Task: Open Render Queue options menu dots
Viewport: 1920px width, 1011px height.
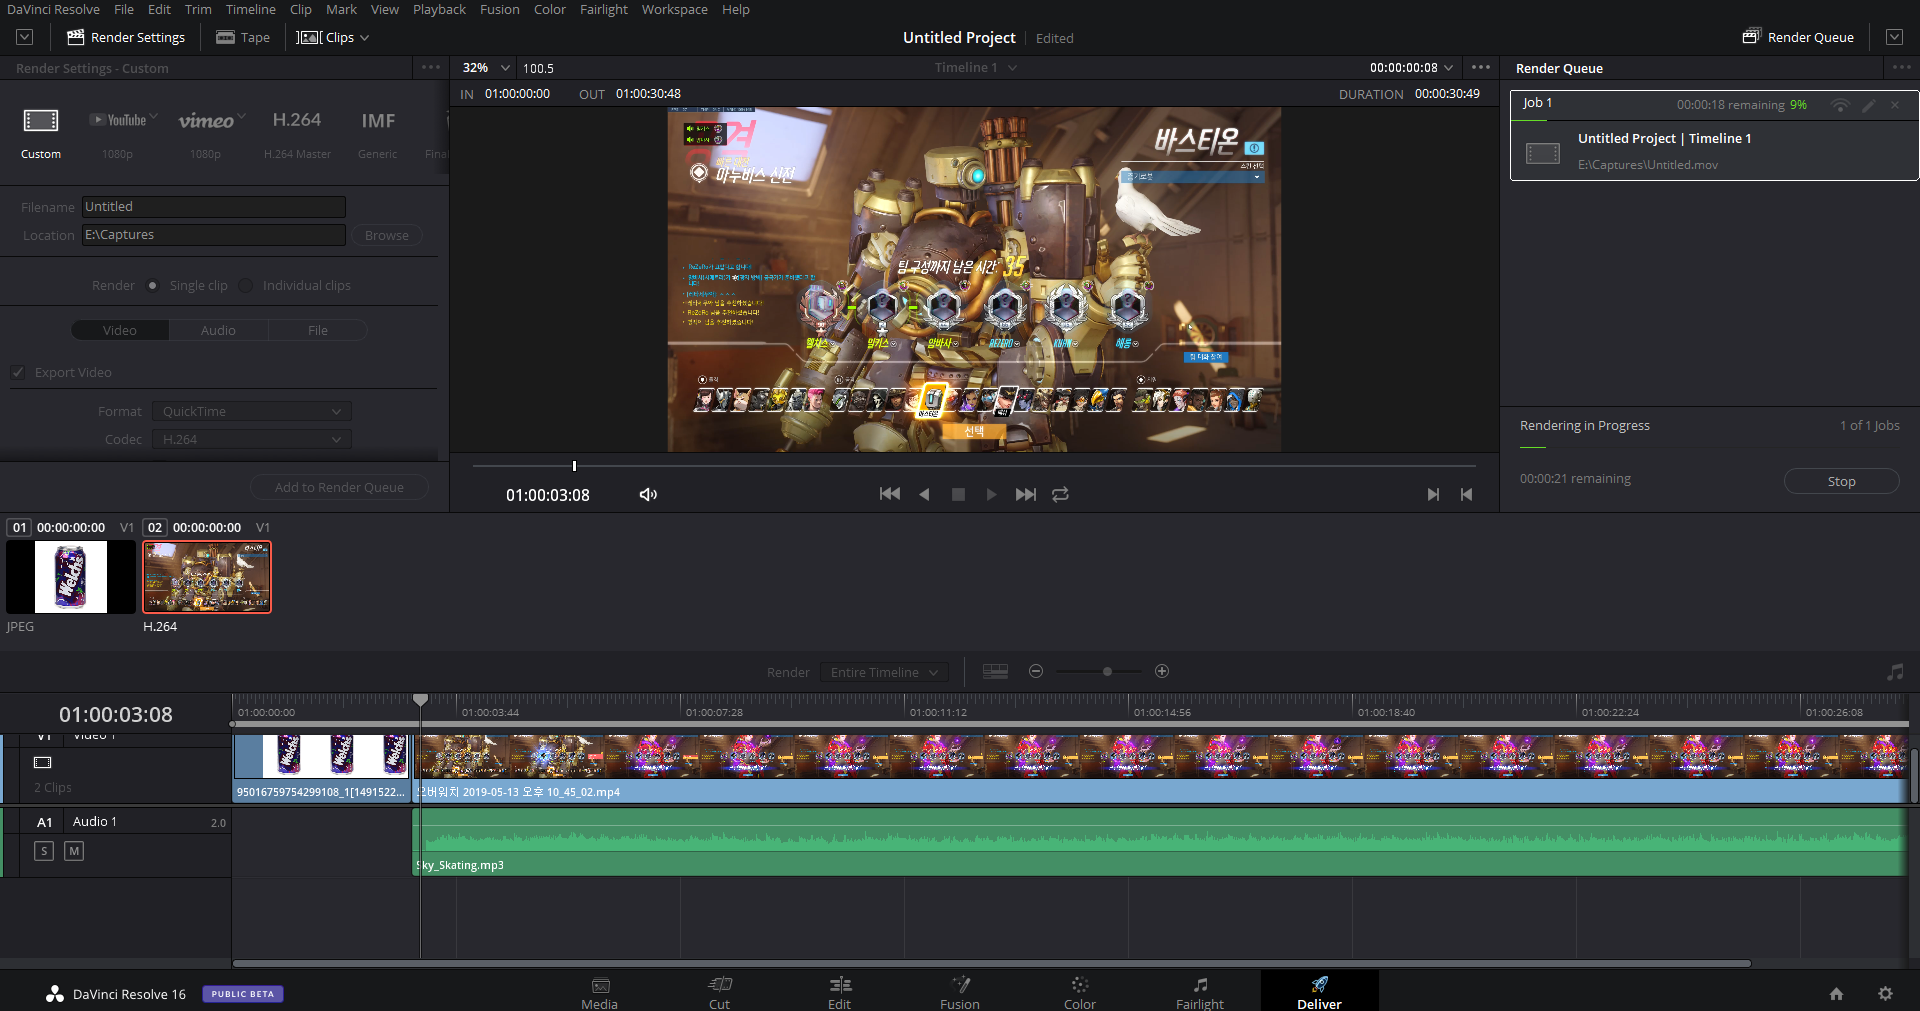Action: (x=1901, y=67)
